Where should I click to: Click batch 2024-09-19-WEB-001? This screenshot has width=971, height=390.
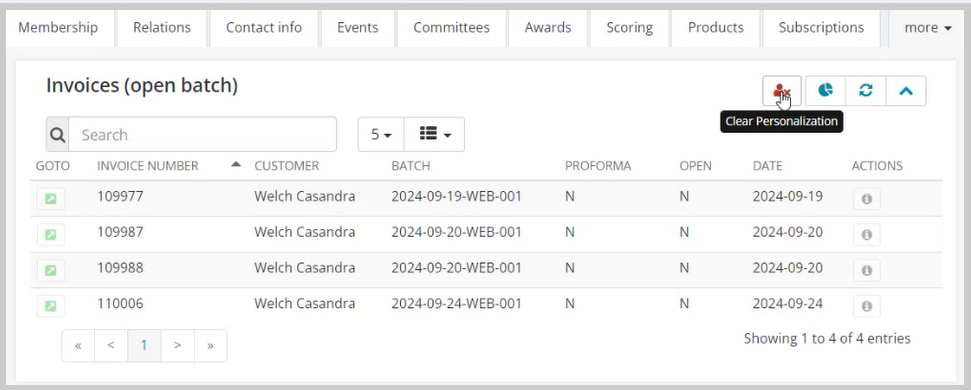click(456, 196)
